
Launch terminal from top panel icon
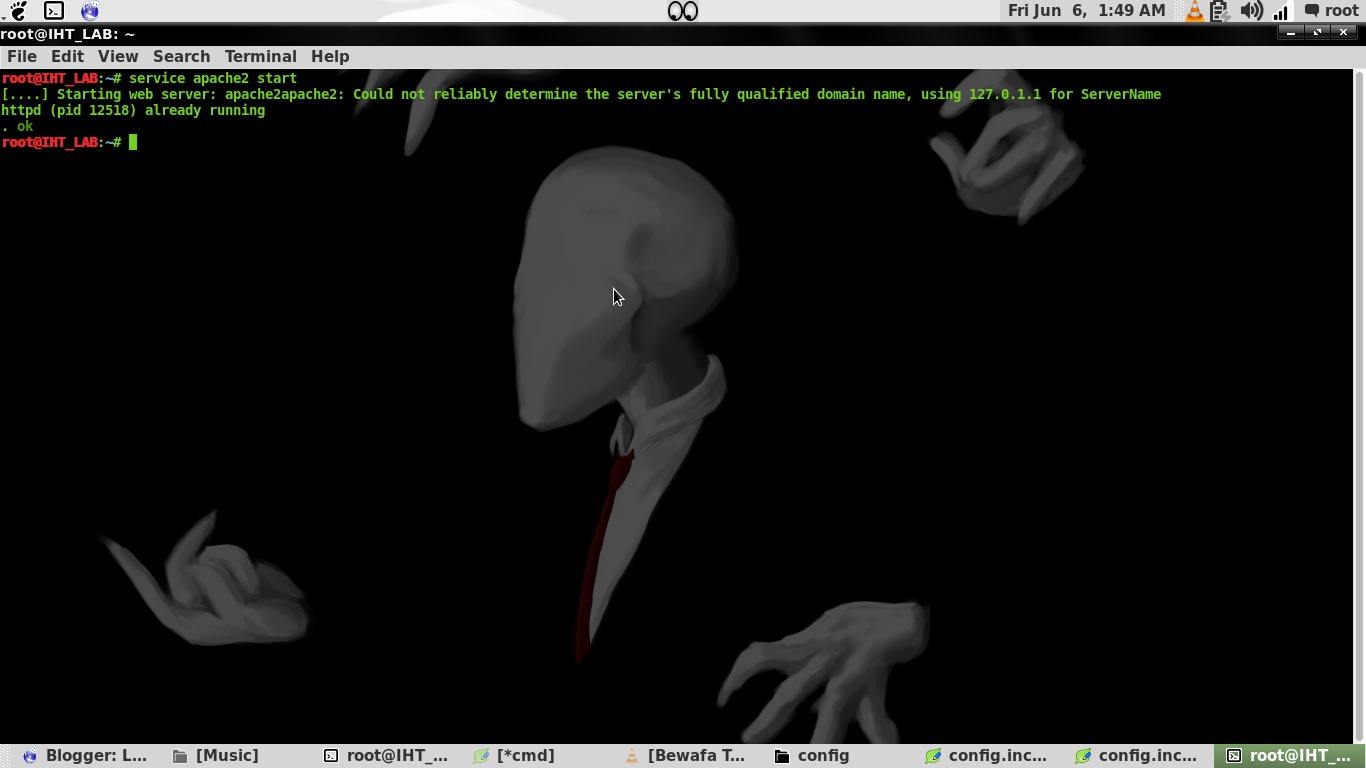[54, 11]
